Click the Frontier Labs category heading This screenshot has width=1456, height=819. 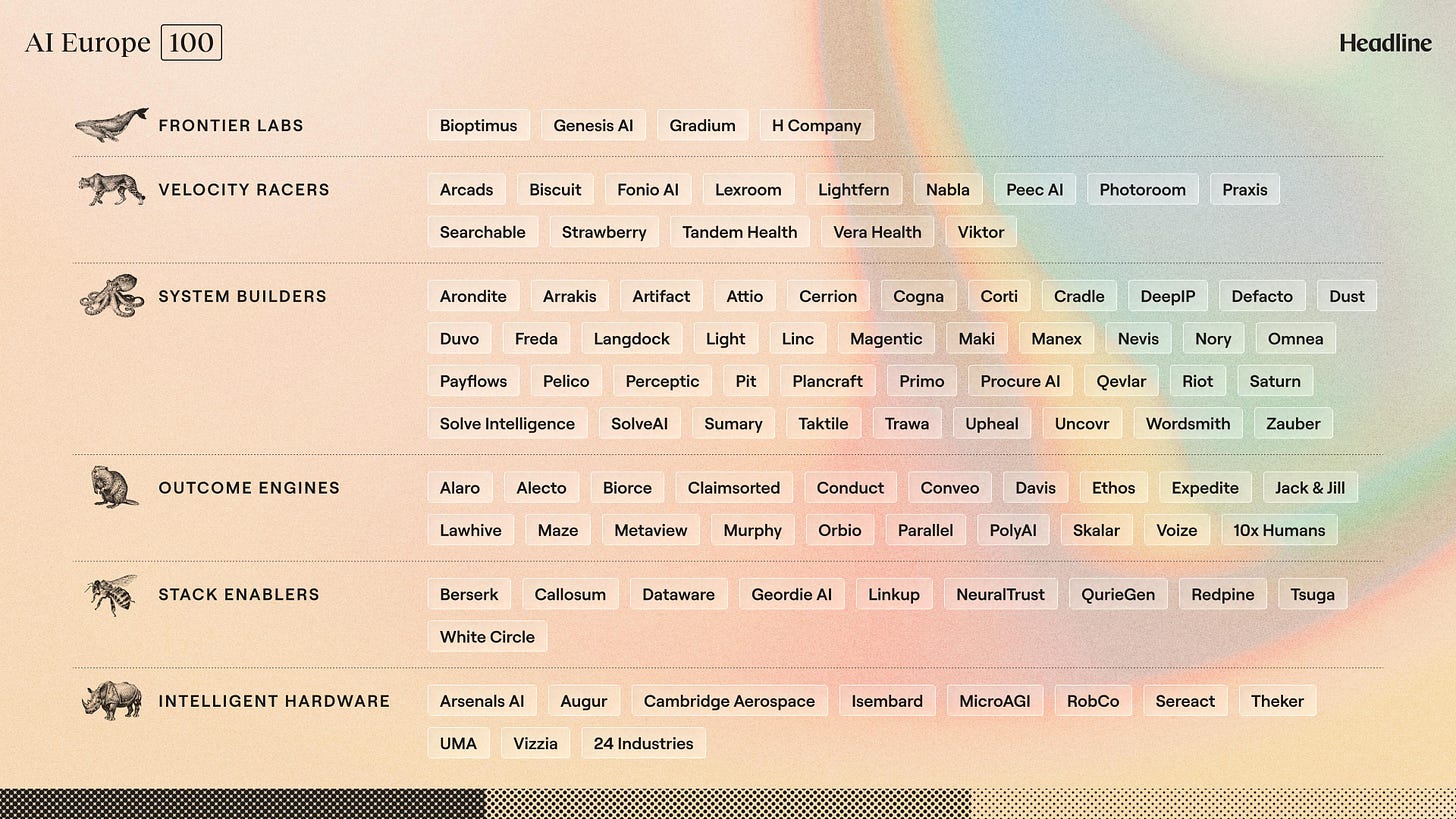[231, 126]
